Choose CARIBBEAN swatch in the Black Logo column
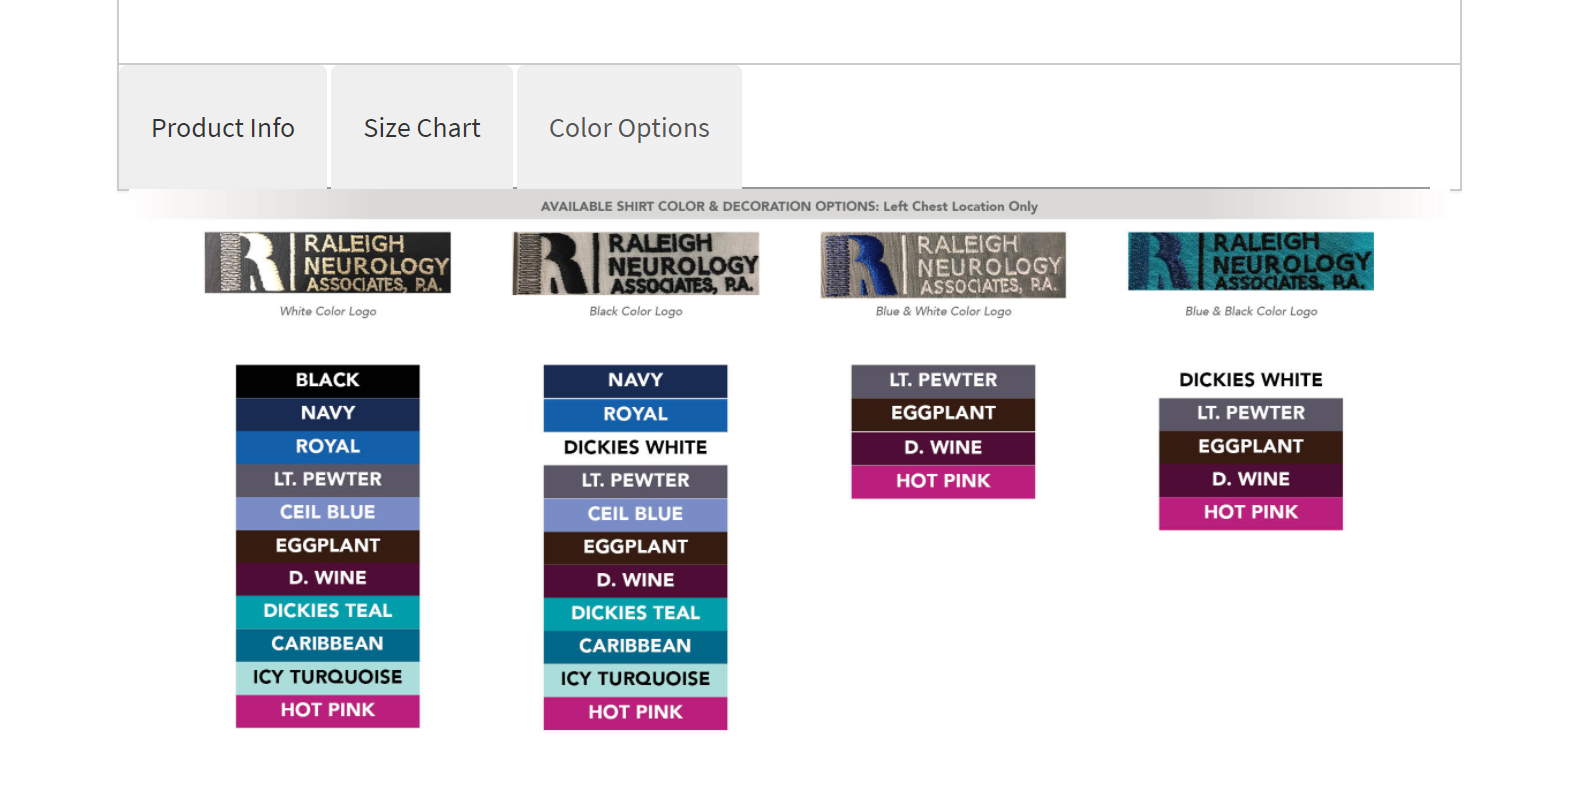 point(636,647)
